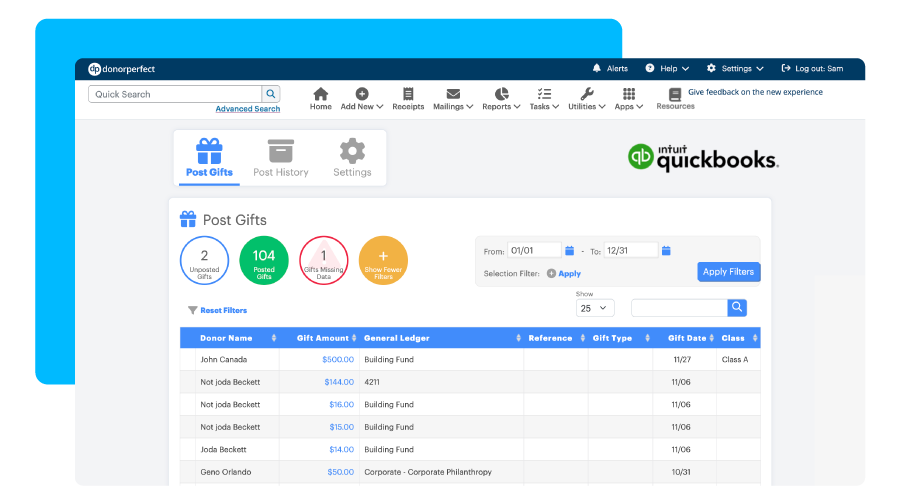
Task: Open the $14.00 gift amount
Action: click(x=341, y=449)
